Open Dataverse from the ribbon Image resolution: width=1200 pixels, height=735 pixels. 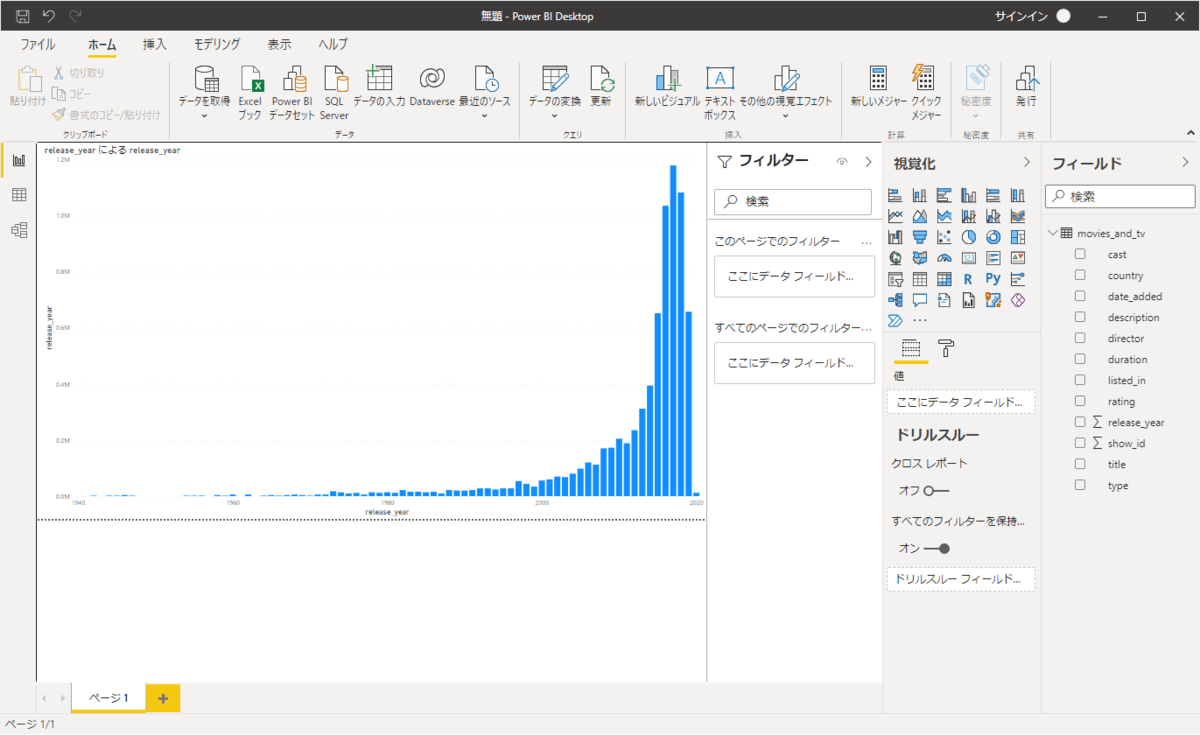[x=432, y=87]
